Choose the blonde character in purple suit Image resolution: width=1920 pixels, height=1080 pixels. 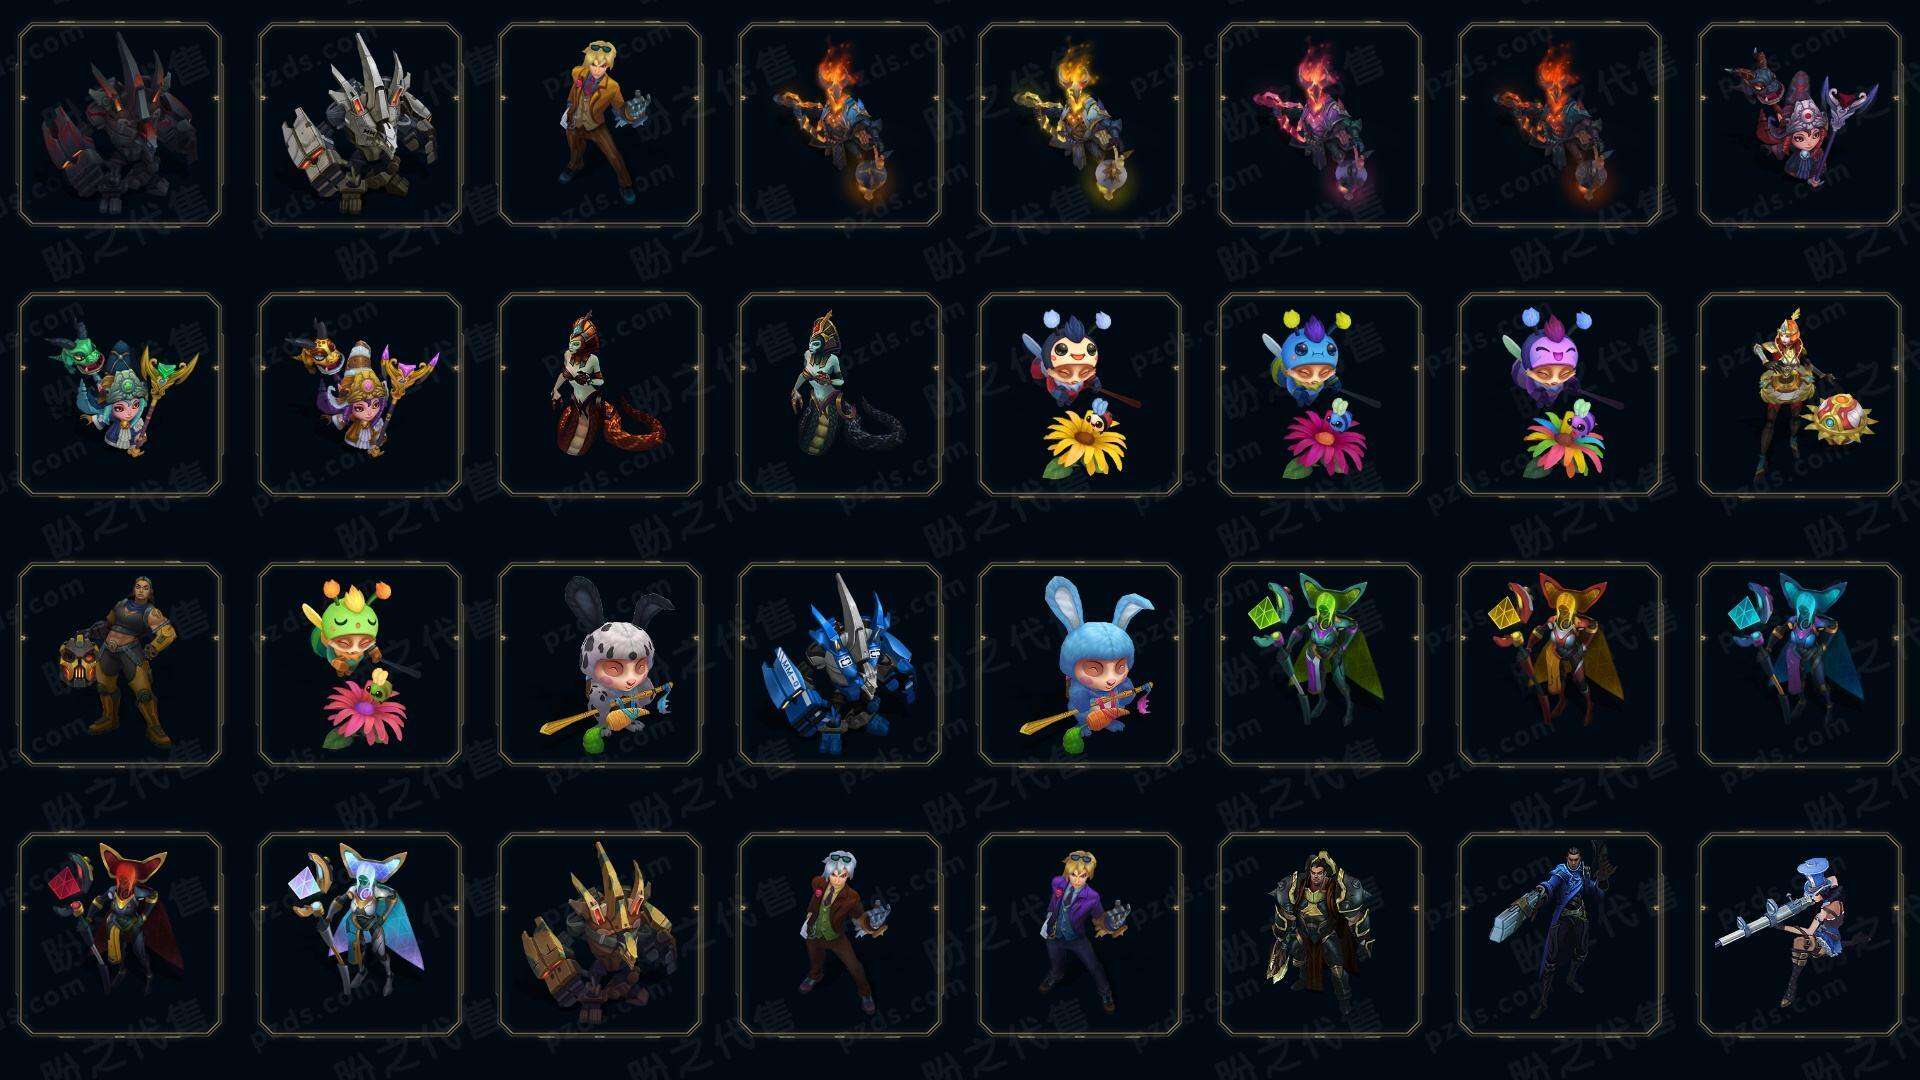point(1080,934)
